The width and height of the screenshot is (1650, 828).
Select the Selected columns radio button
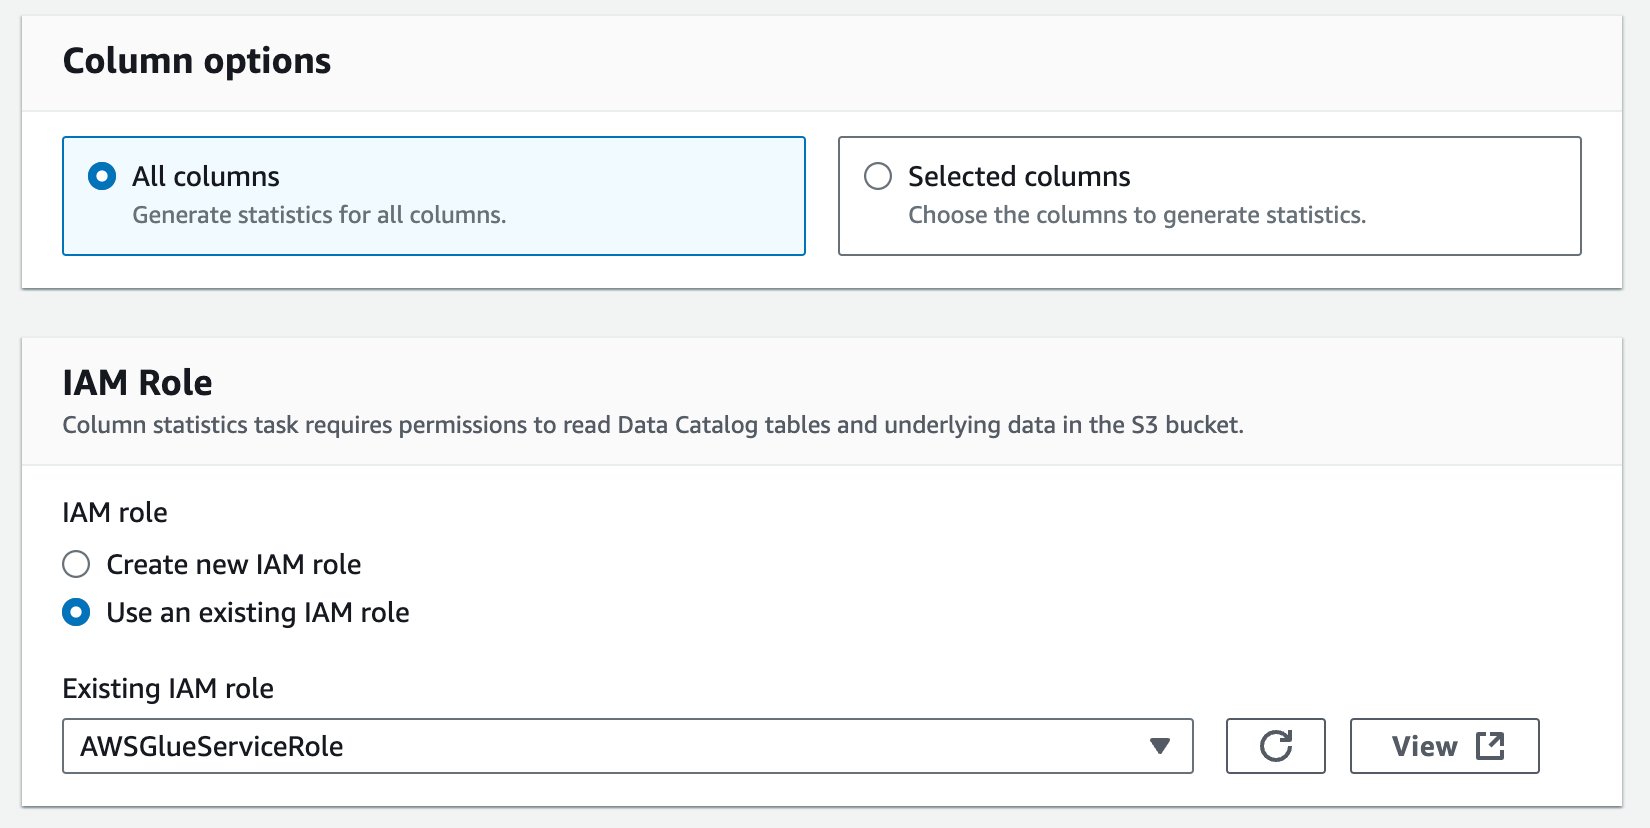878,177
